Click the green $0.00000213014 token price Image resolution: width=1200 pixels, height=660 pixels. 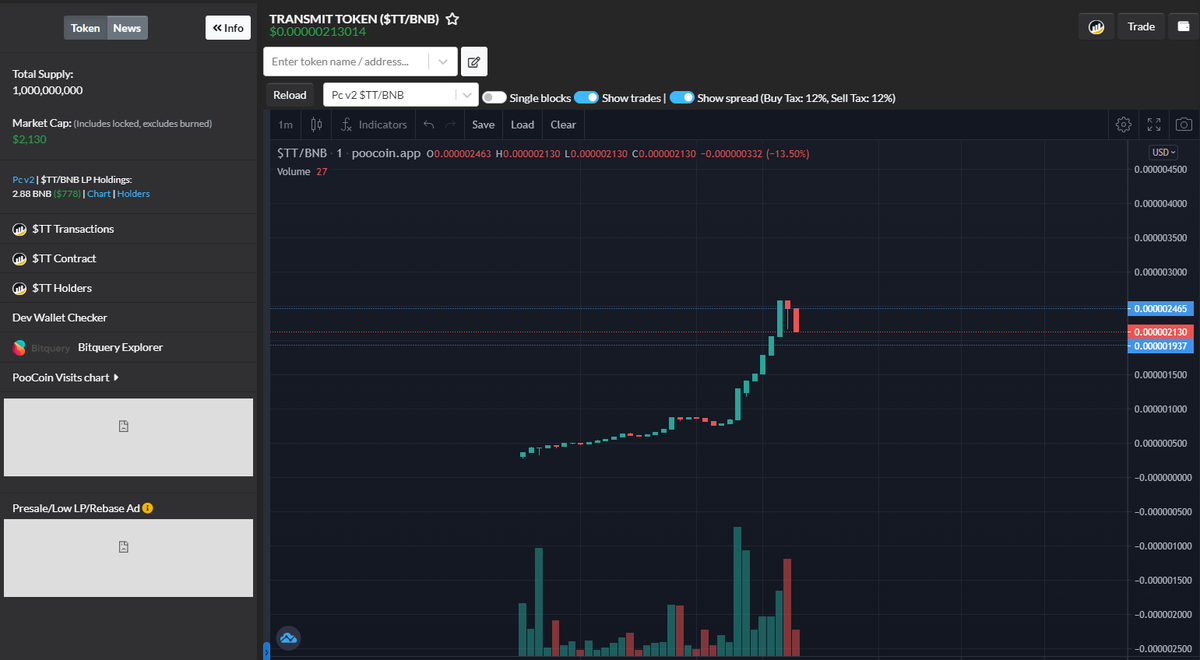318,32
